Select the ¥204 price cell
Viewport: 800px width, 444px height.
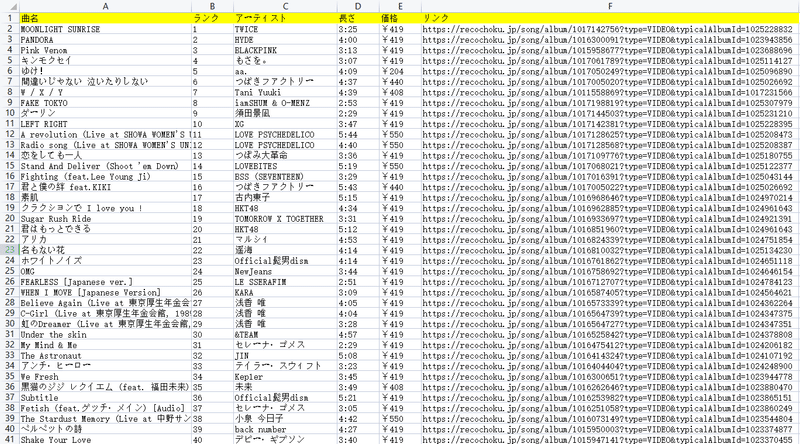[x=401, y=71]
